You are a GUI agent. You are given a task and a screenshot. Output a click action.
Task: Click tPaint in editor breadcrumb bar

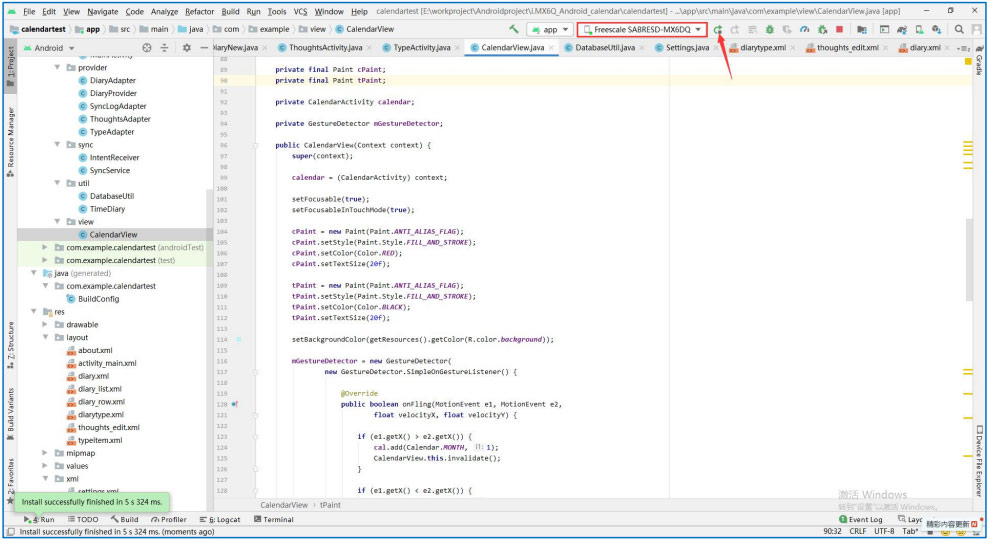[330, 505]
